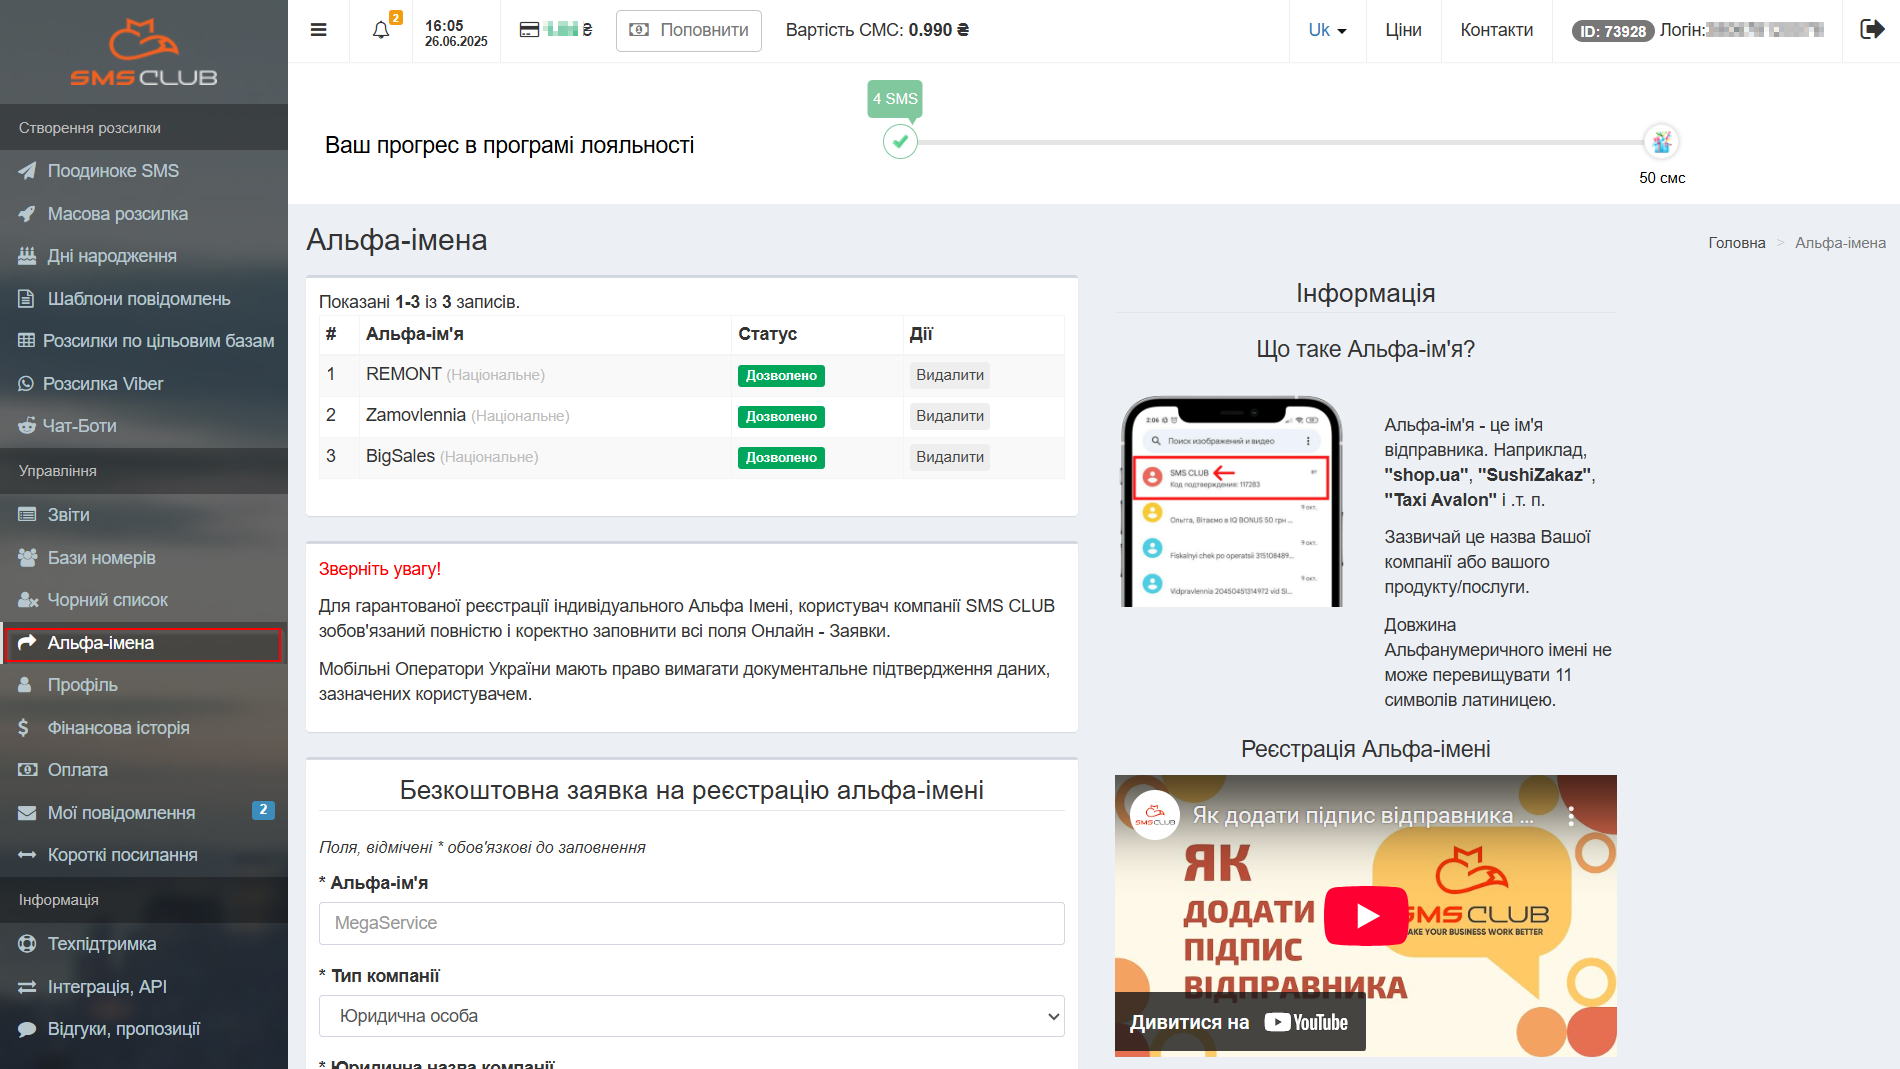Click the loyalty progress bar
Viewport: 1900px width, 1069px height.
[x=1280, y=142]
